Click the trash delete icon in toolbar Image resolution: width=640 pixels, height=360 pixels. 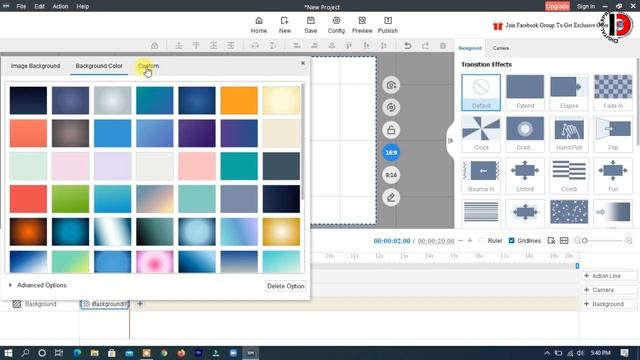443,46
